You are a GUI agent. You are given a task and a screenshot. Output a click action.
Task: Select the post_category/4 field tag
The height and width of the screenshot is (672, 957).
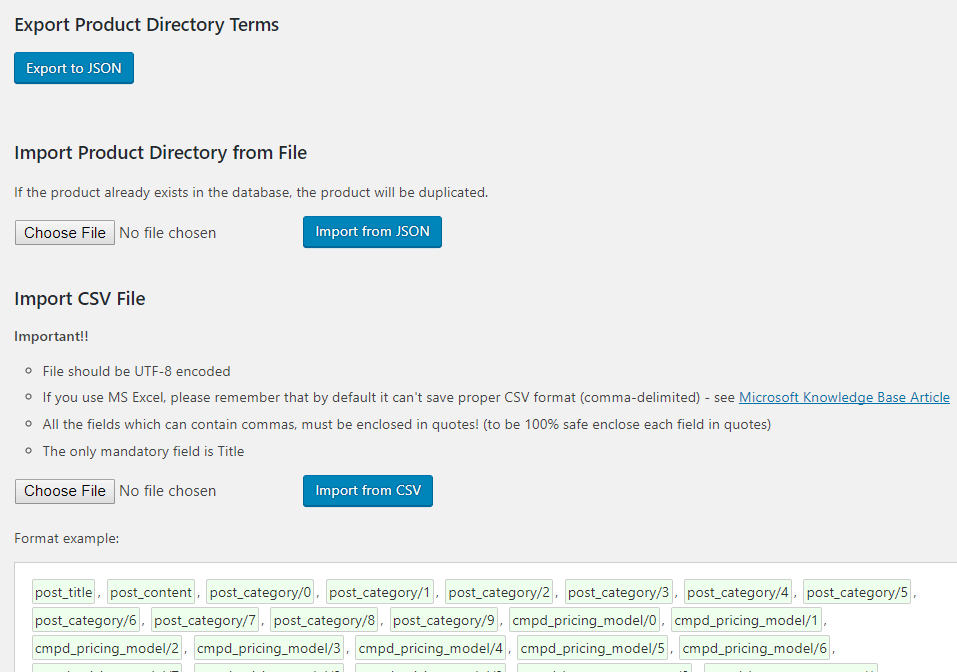(738, 592)
